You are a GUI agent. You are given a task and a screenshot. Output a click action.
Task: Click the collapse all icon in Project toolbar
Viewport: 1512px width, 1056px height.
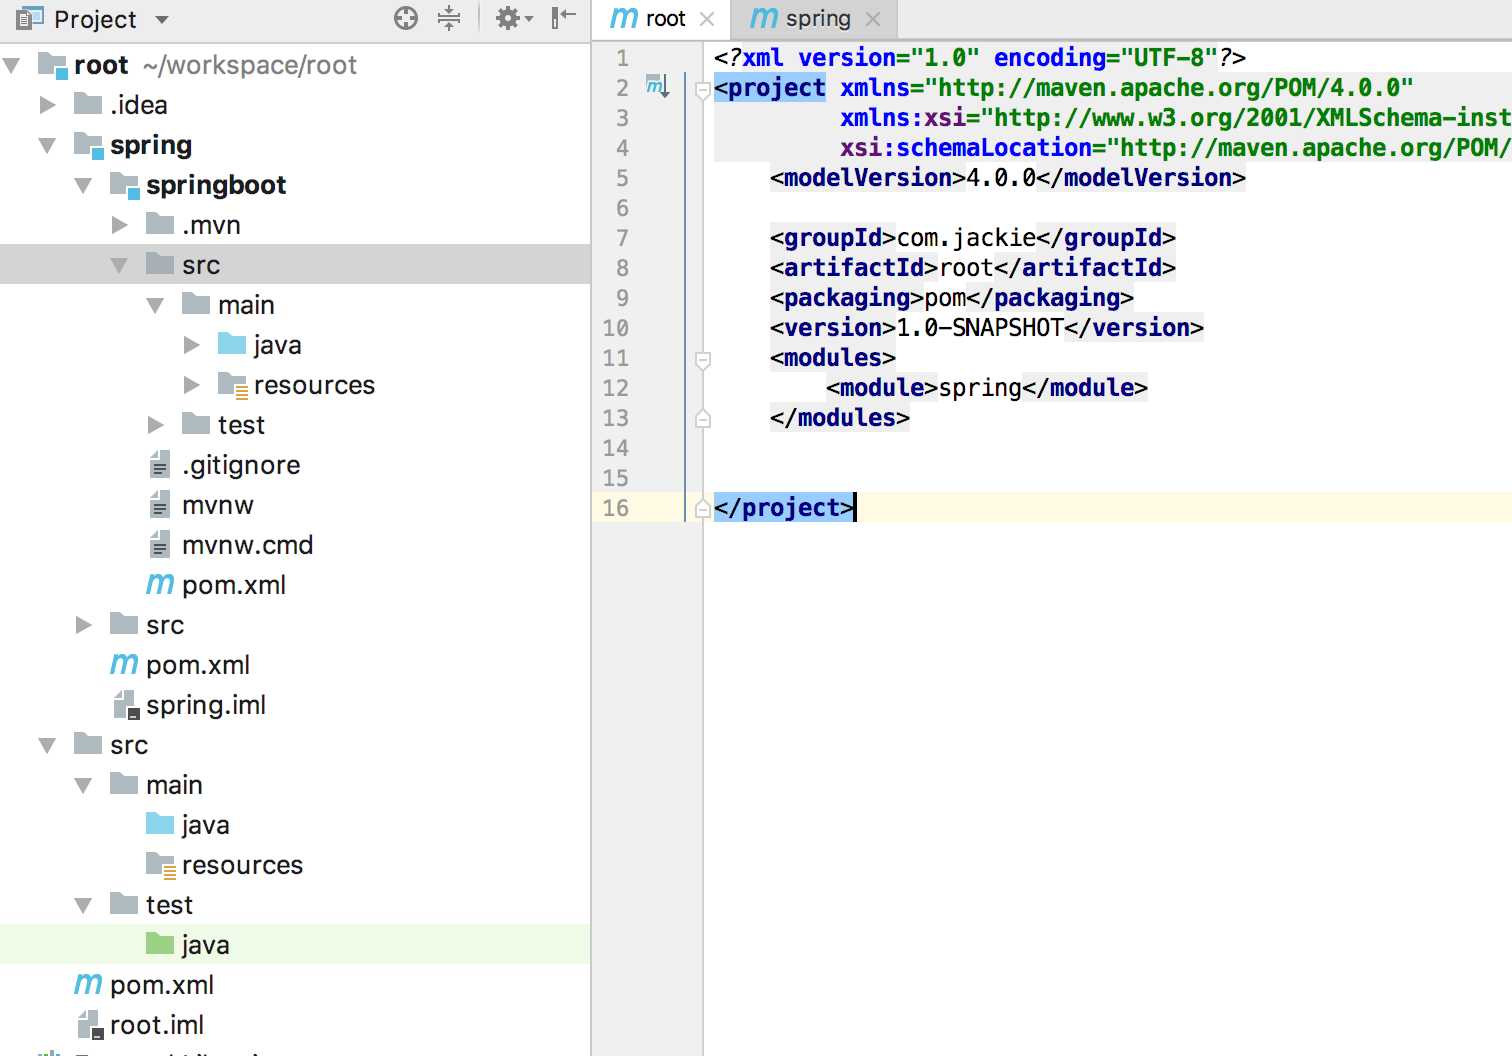pyautogui.click(x=449, y=18)
